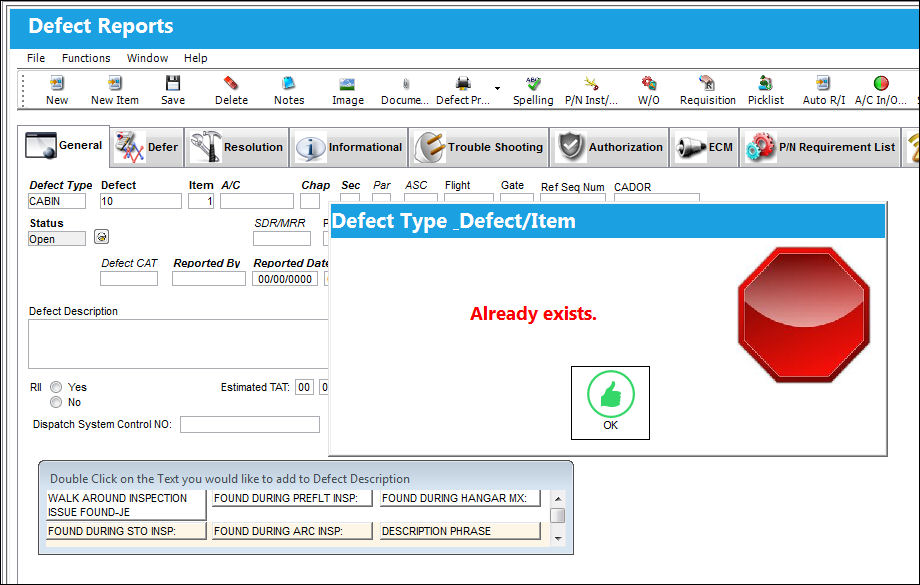The width and height of the screenshot is (920, 585).
Task: Open the ECM tab
Action: click(704, 147)
